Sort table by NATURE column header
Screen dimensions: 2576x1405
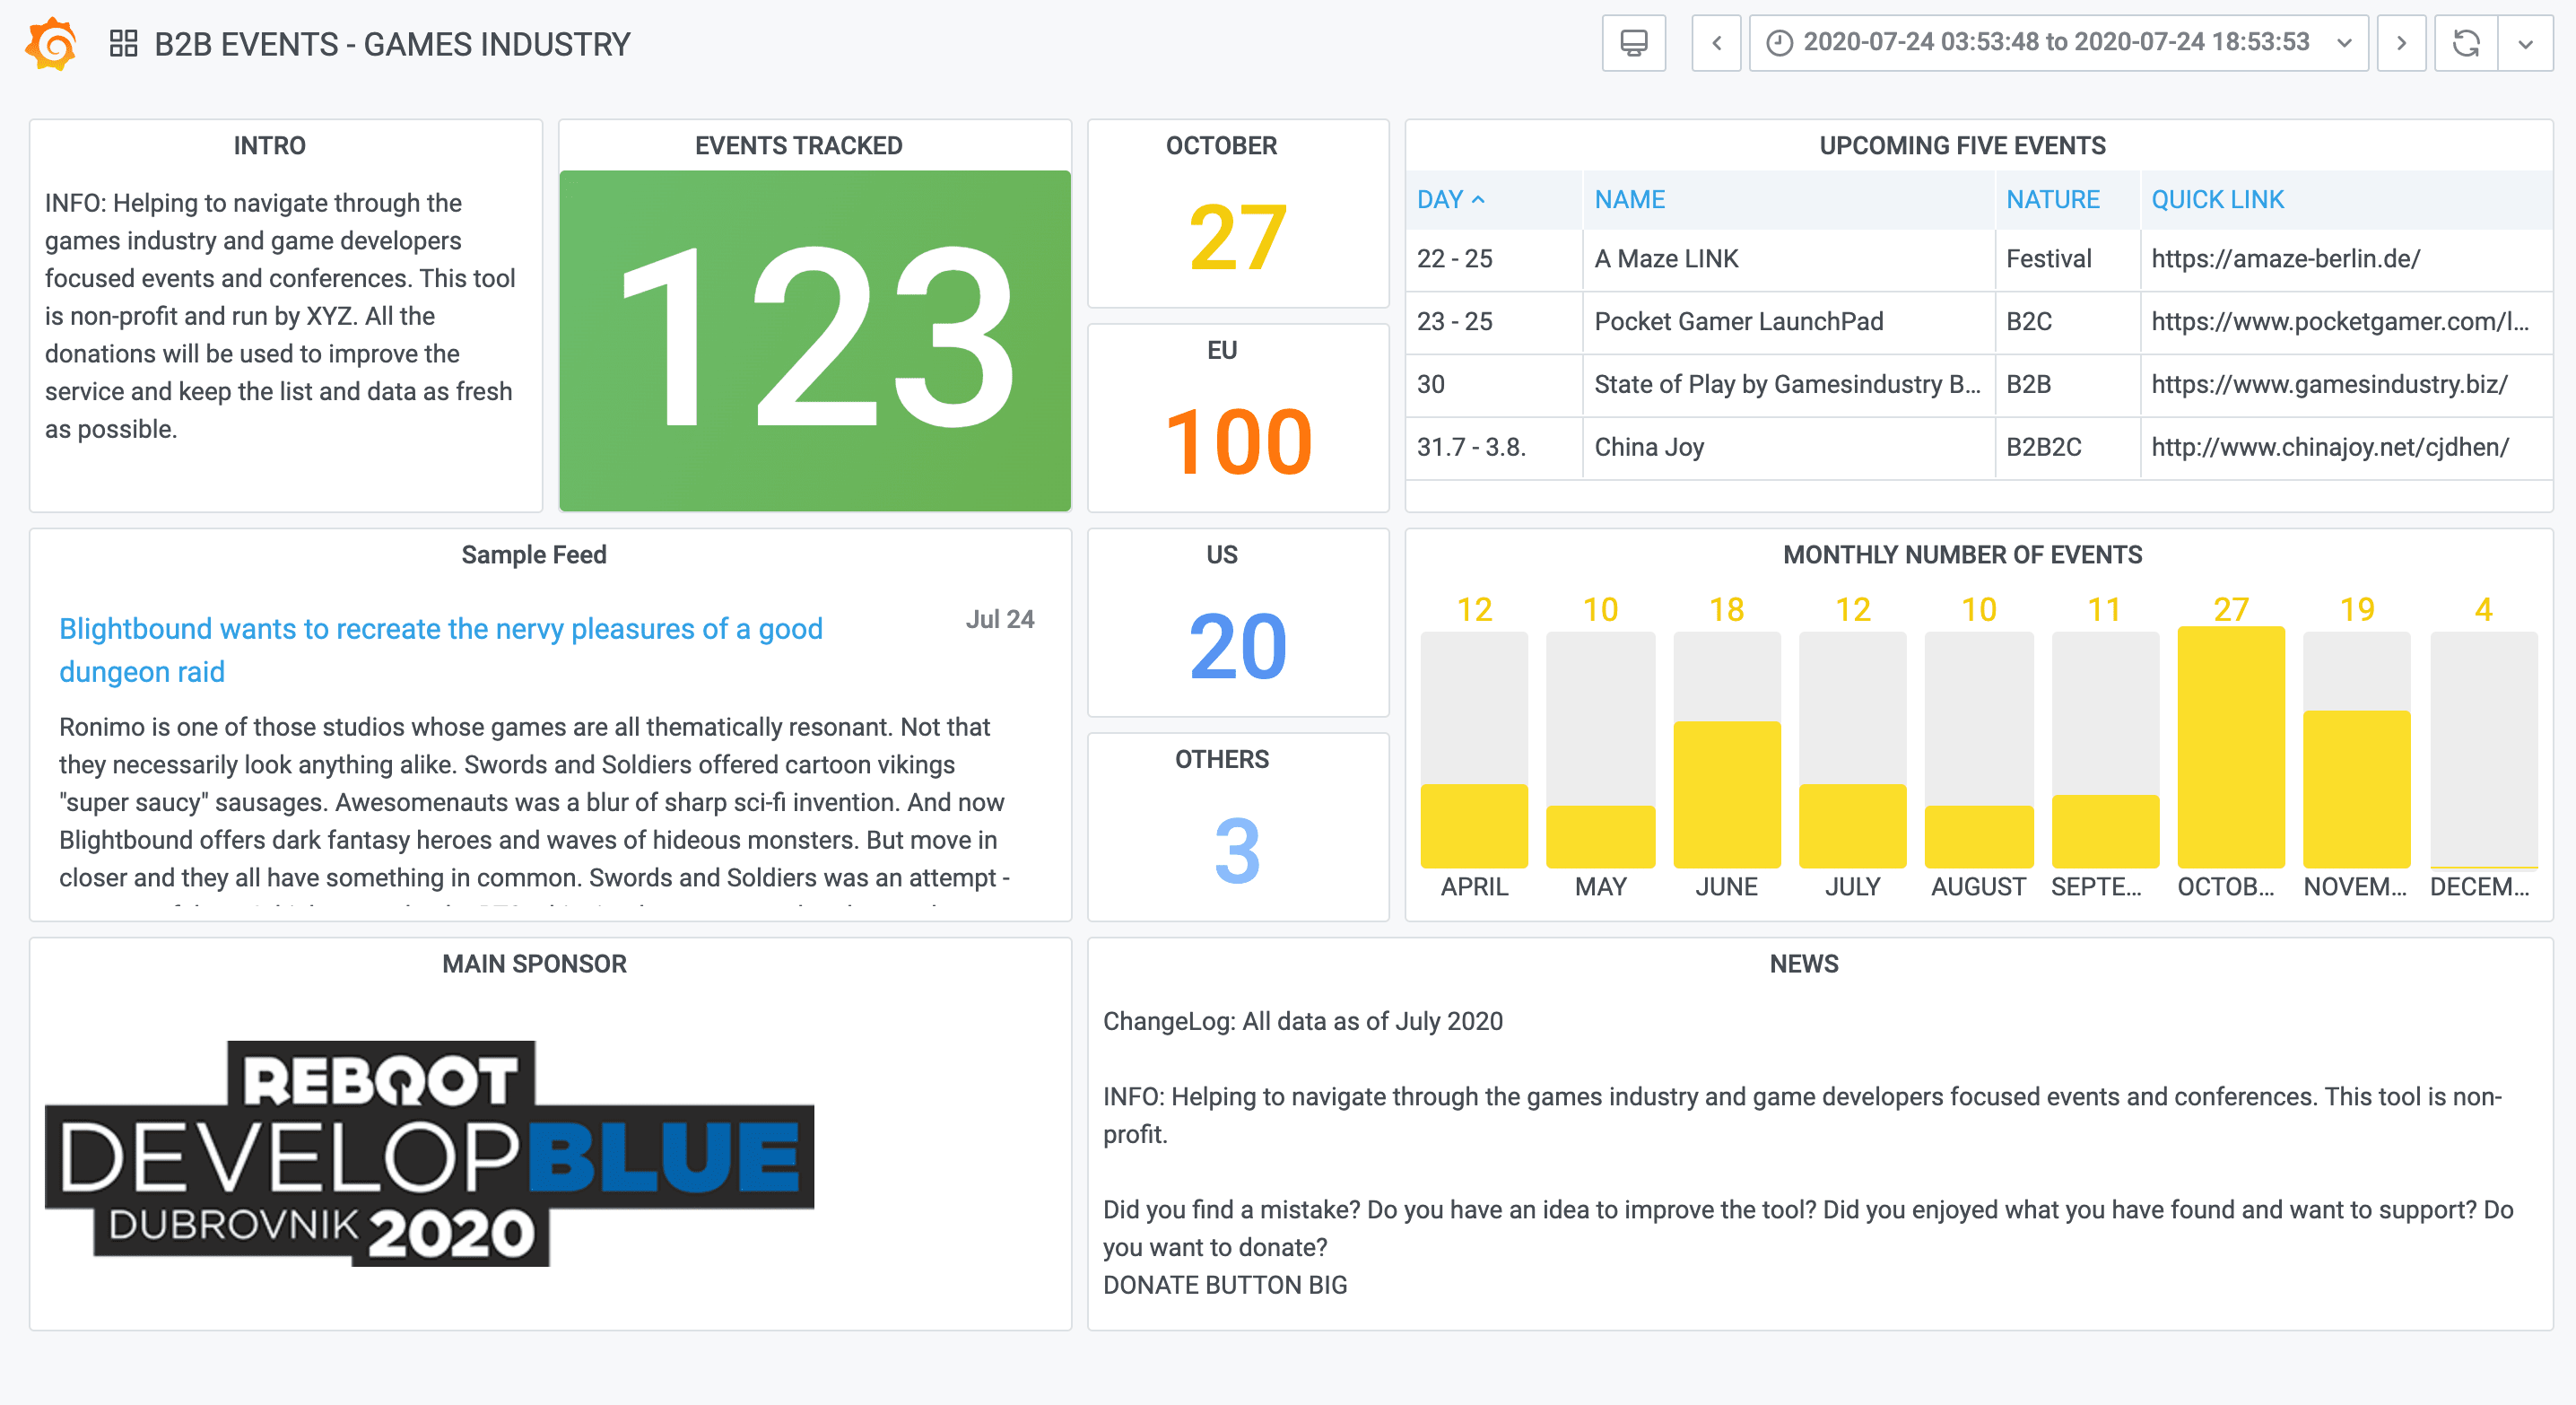click(x=2052, y=199)
